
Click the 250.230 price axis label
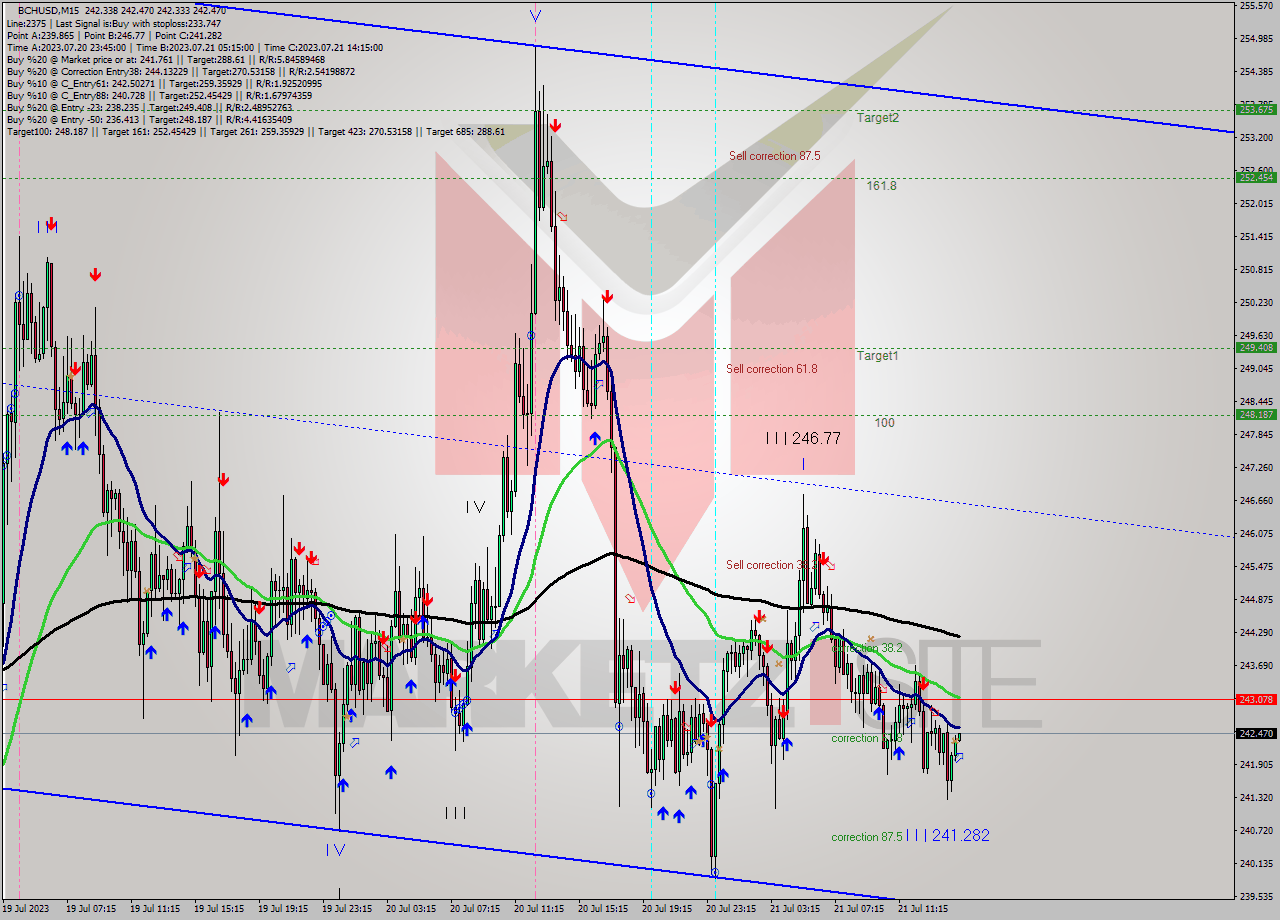pyautogui.click(x=1256, y=303)
